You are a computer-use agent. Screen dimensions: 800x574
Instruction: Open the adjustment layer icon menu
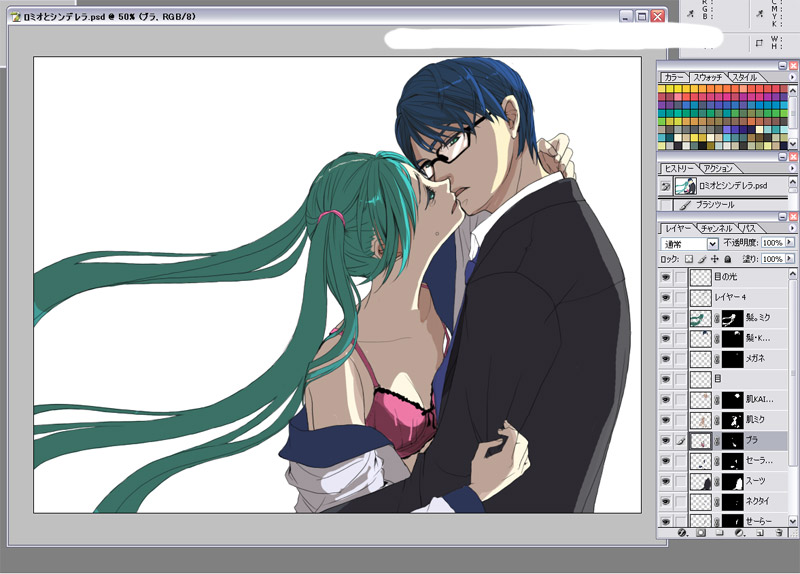pos(739,533)
